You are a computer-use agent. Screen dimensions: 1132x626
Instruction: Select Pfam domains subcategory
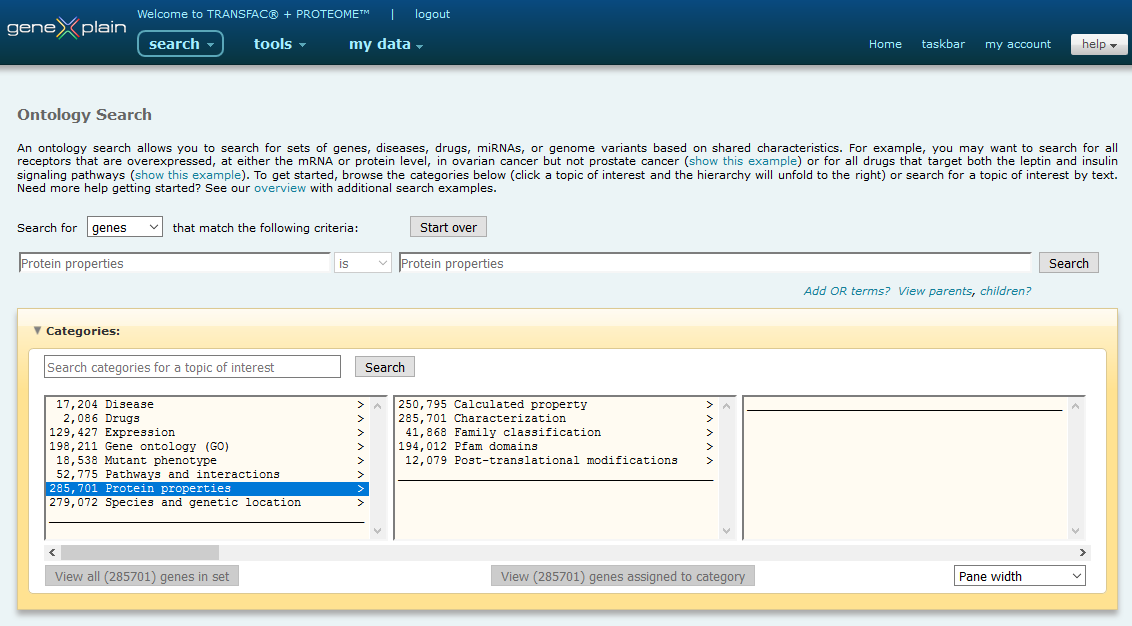(x=556, y=446)
